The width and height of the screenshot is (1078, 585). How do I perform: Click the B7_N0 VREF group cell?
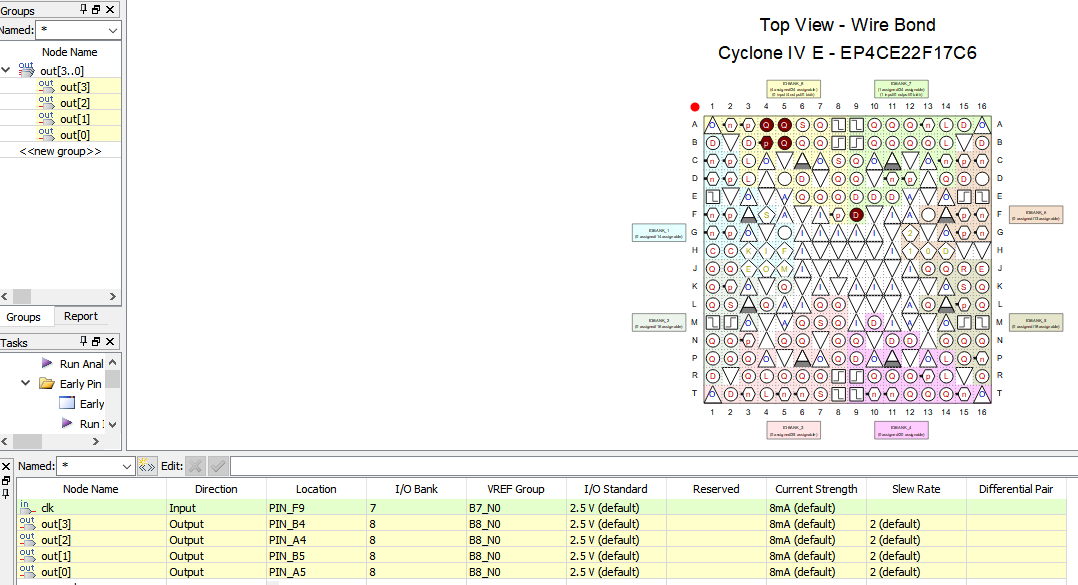[x=516, y=508]
